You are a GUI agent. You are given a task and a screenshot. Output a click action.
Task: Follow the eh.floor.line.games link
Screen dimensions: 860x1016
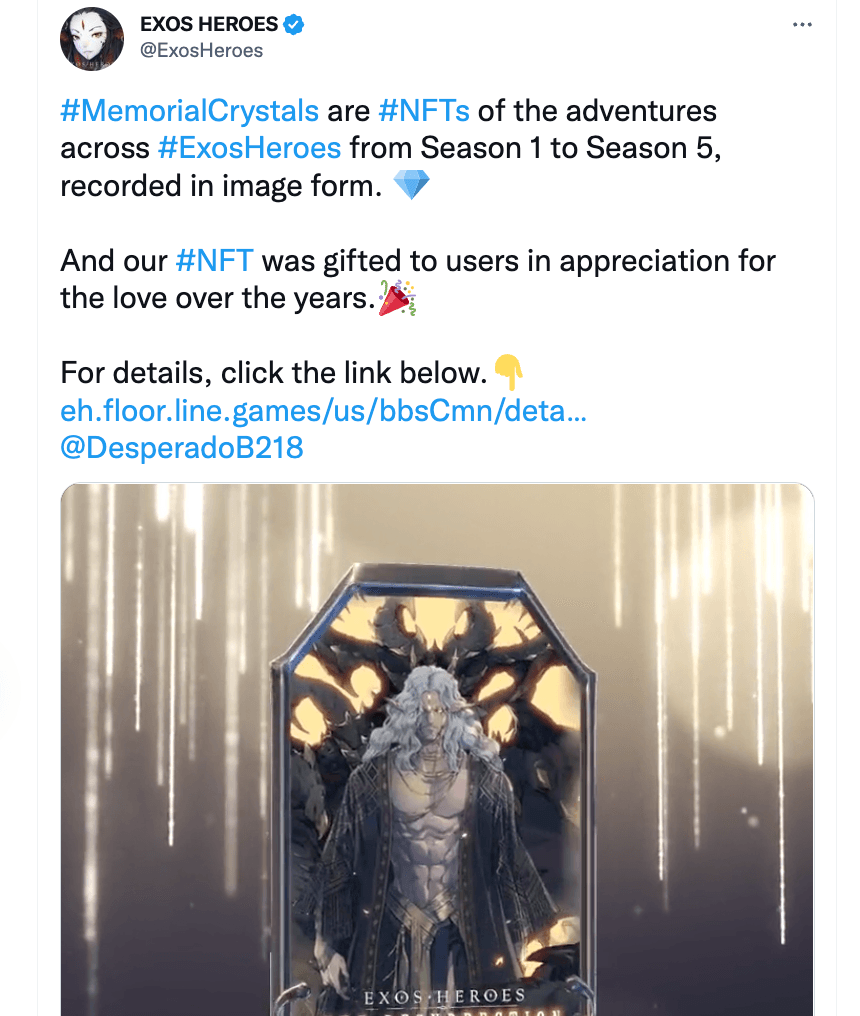[323, 411]
